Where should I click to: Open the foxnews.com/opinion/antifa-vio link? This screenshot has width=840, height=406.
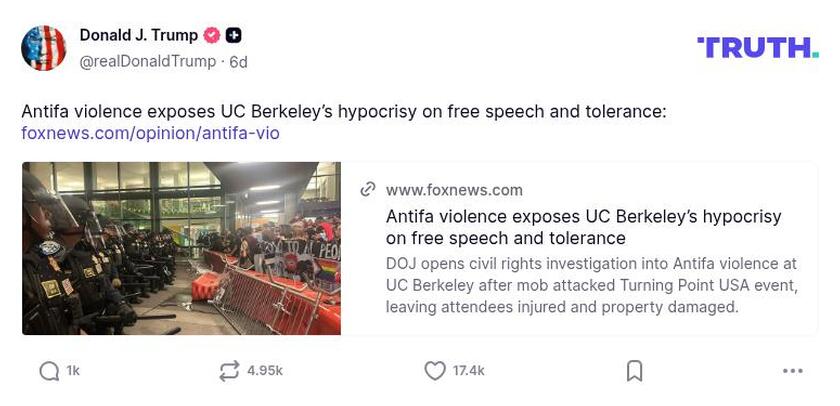[x=150, y=133]
